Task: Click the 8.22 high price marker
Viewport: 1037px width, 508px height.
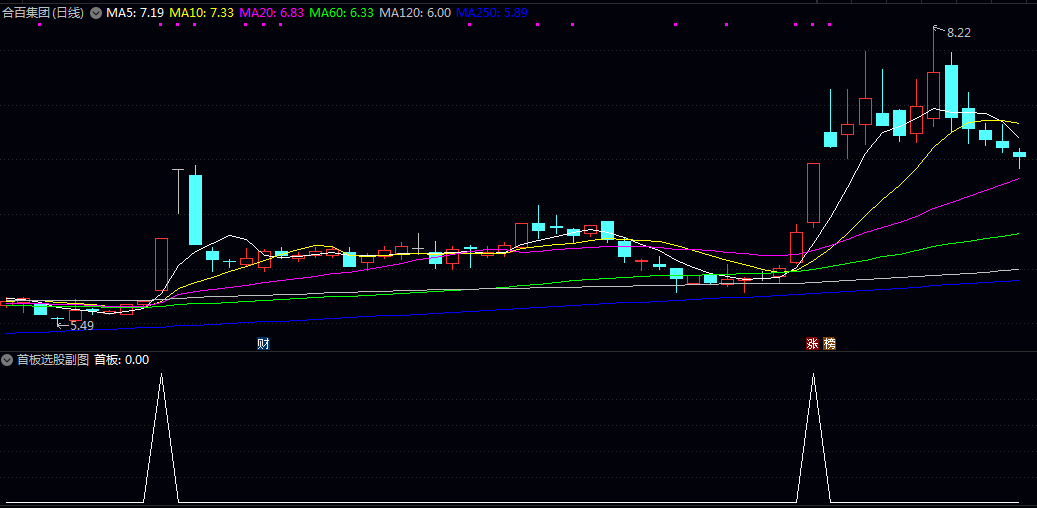Action: 958,33
